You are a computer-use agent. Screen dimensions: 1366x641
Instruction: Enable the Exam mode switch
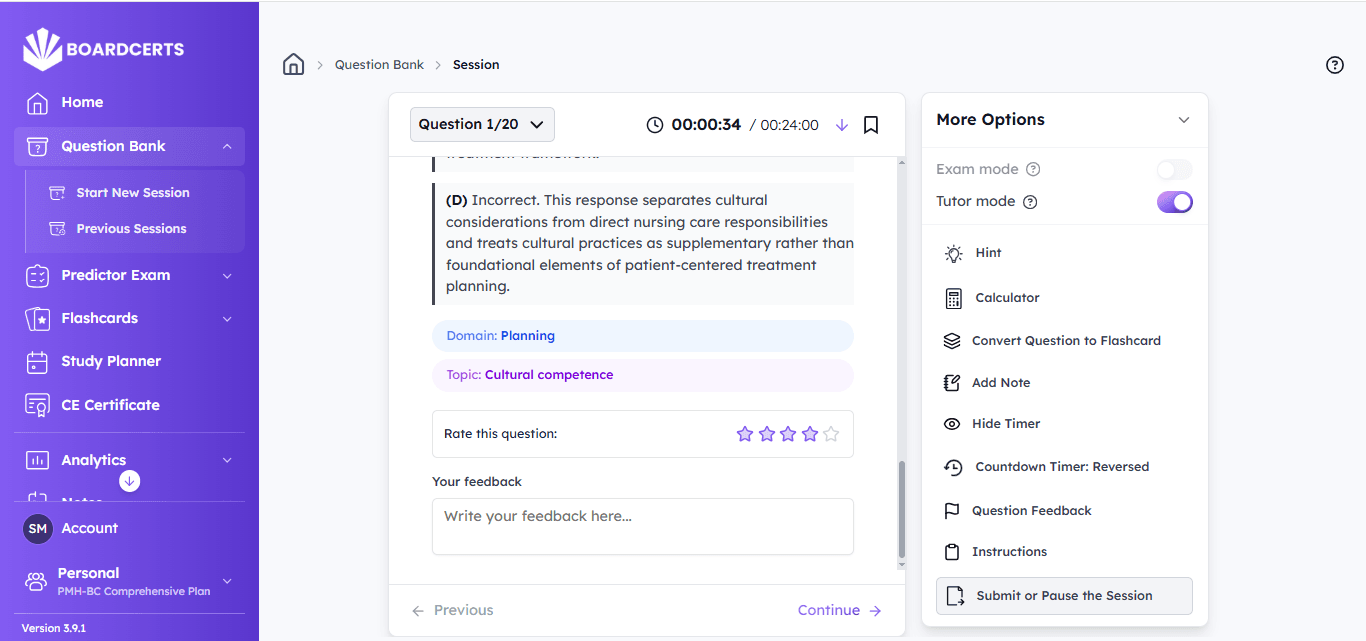pyautogui.click(x=1174, y=170)
